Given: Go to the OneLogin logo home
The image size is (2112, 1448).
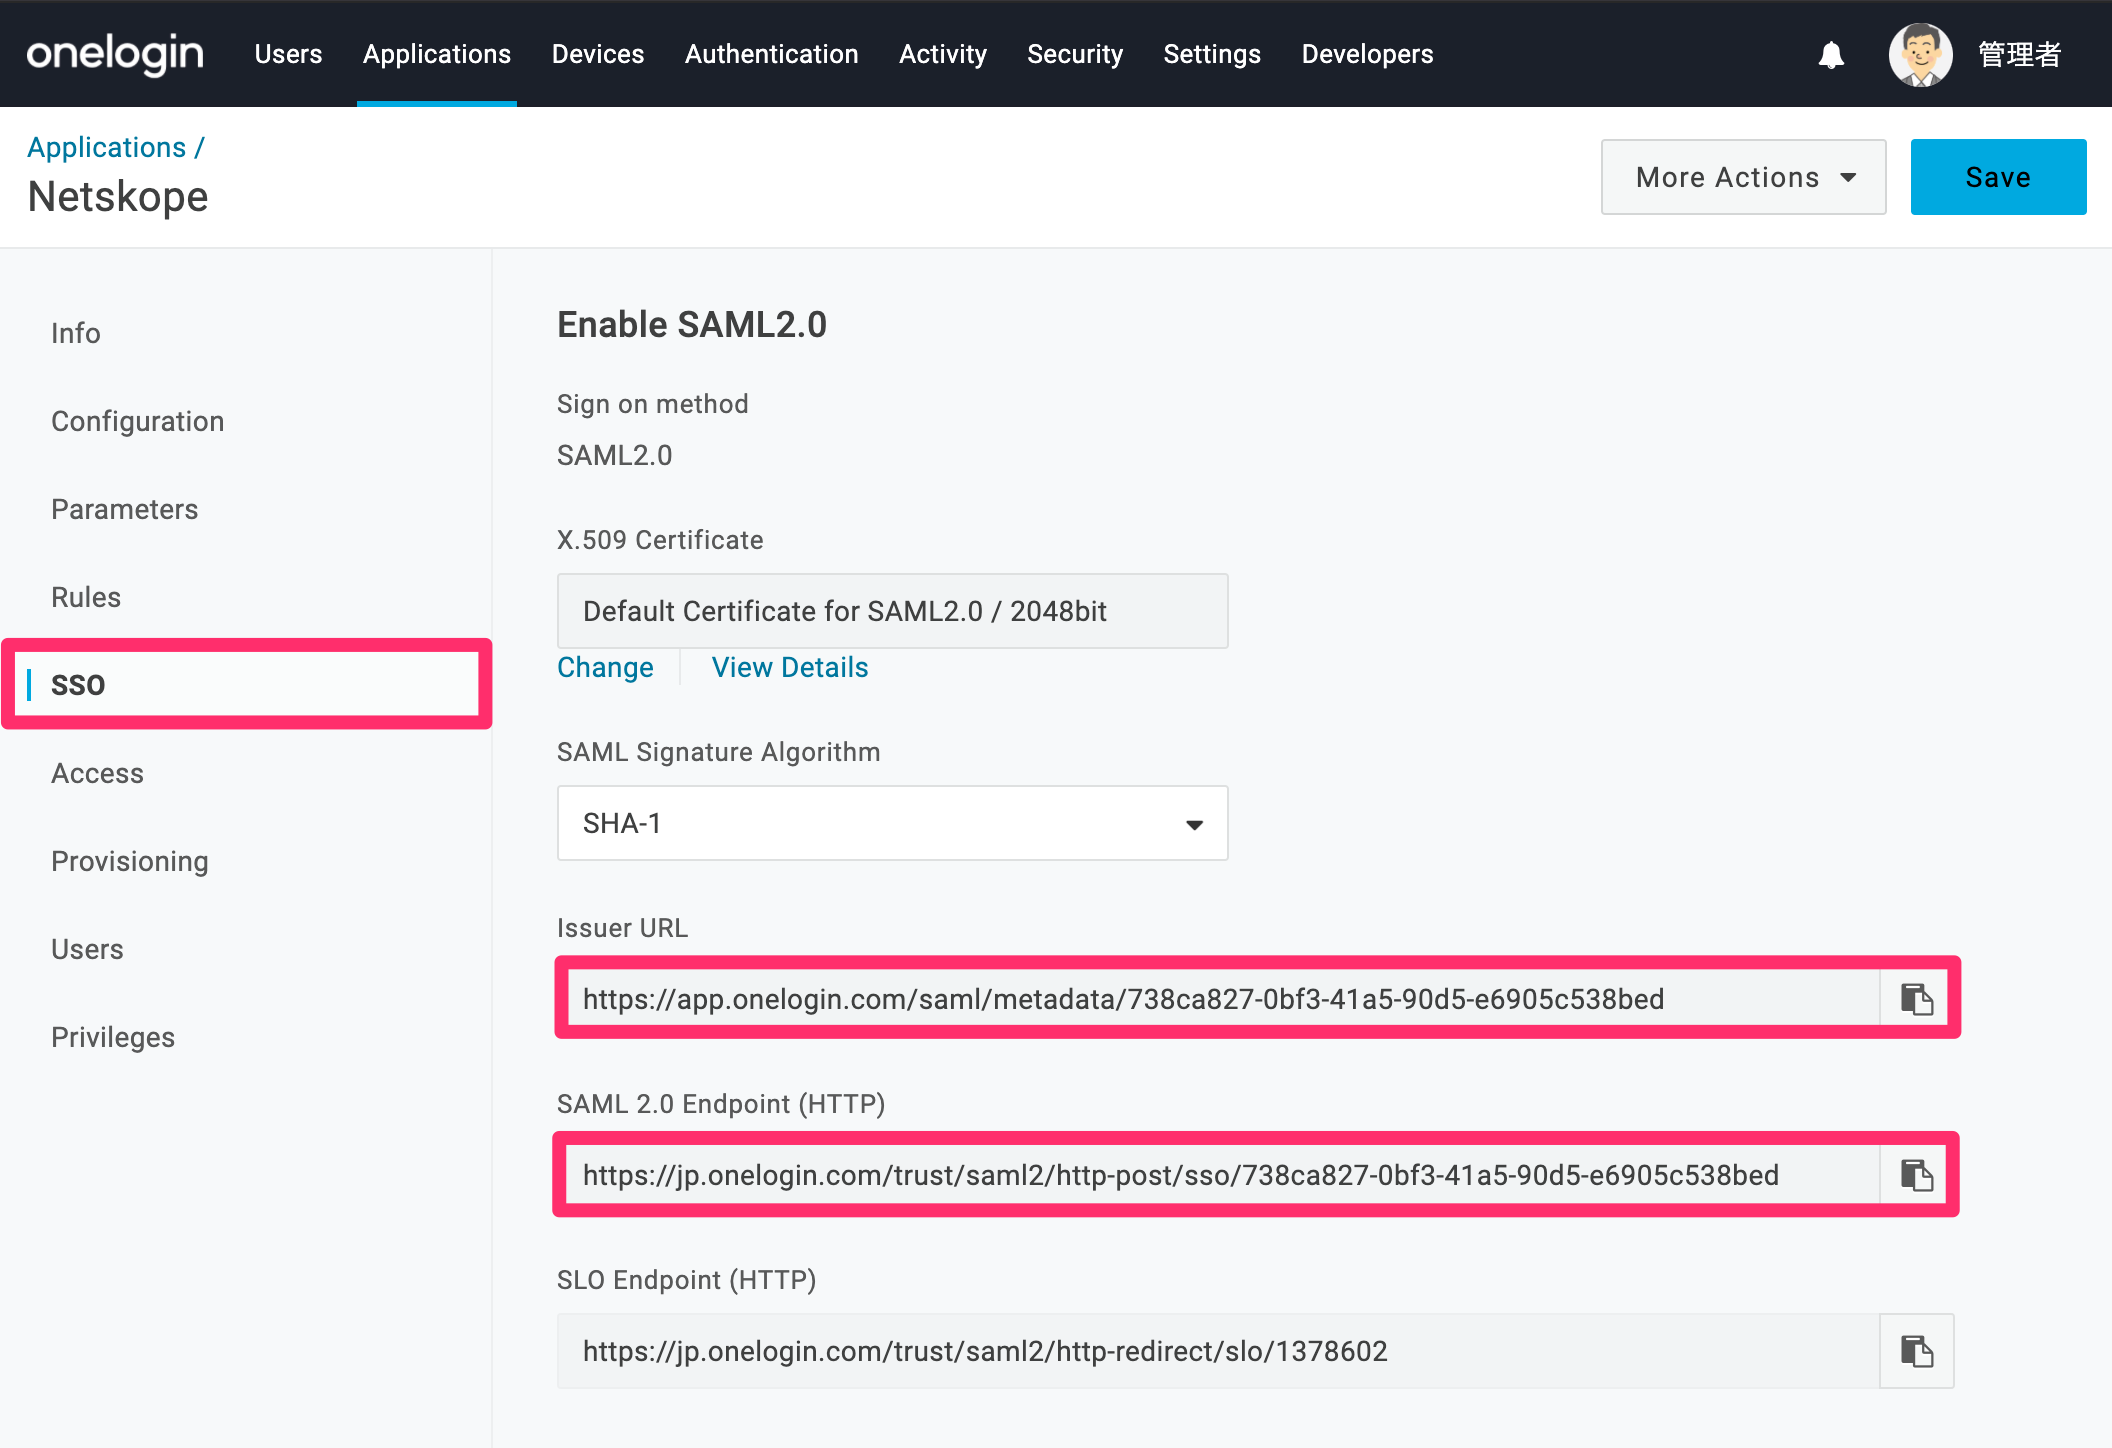Looking at the screenshot, I should (115, 54).
